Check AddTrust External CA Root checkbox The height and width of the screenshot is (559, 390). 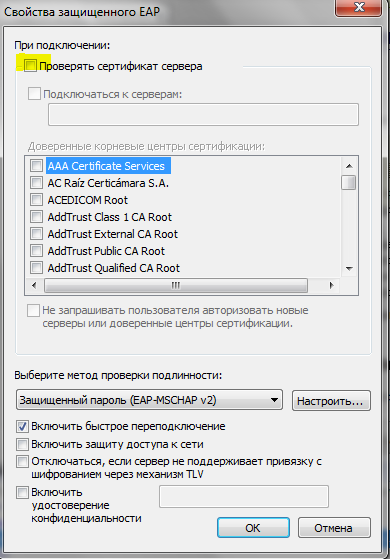point(36,234)
